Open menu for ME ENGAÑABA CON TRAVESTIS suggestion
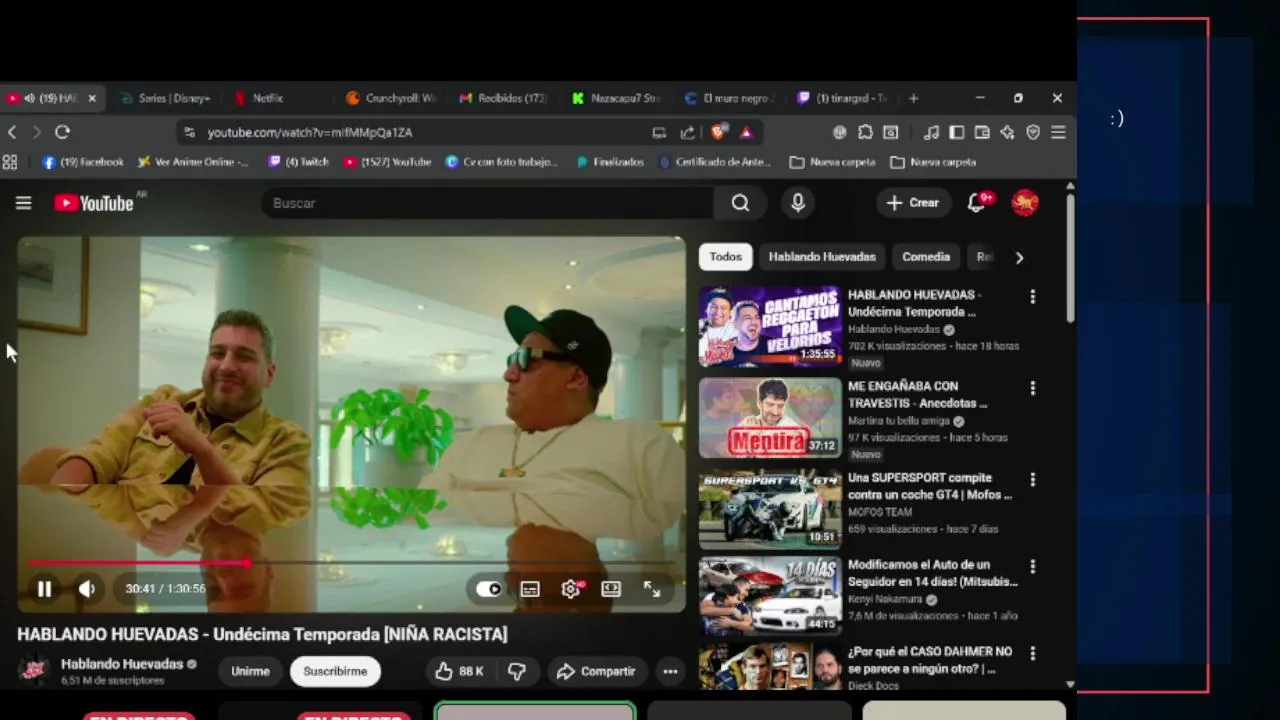 click(x=1033, y=388)
